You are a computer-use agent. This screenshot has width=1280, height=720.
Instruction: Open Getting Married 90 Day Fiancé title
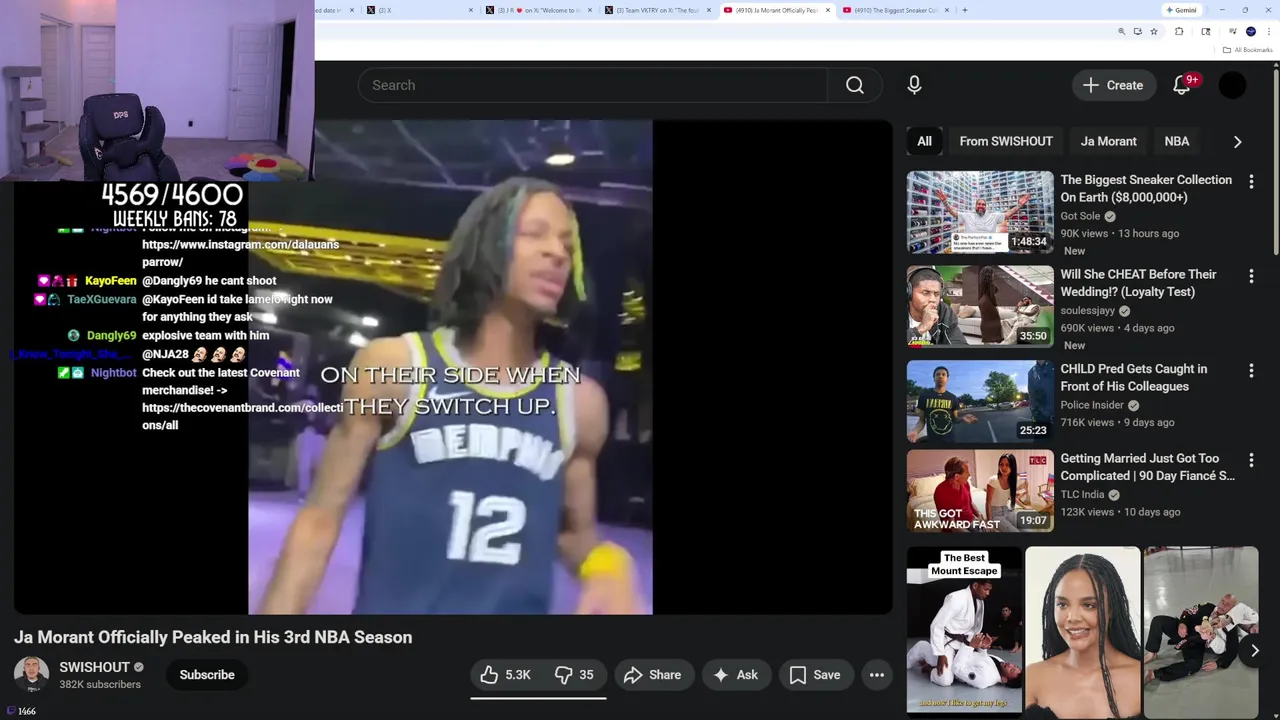tap(1147, 467)
